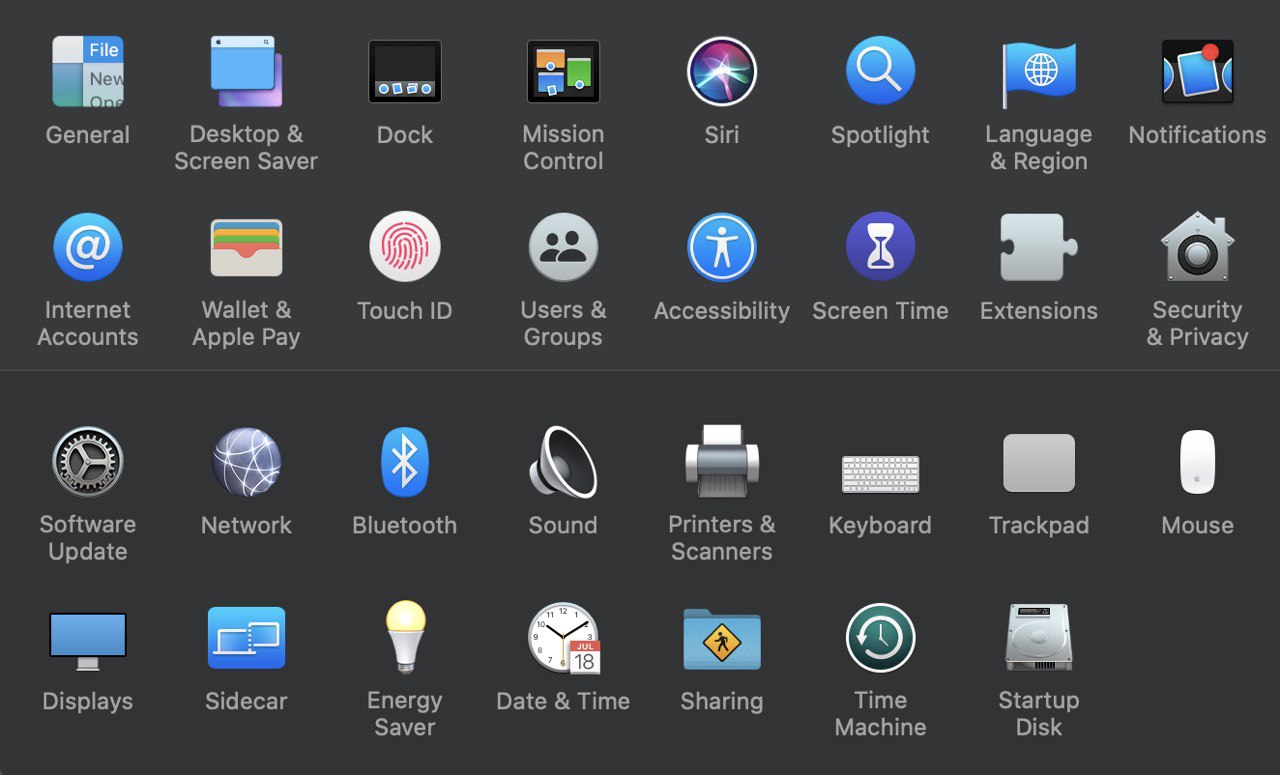Image resolution: width=1280 pixels, height=775 pixels.
Task: Open Mission Control settings
Action: pyautogui.click(x=563, y=72)
